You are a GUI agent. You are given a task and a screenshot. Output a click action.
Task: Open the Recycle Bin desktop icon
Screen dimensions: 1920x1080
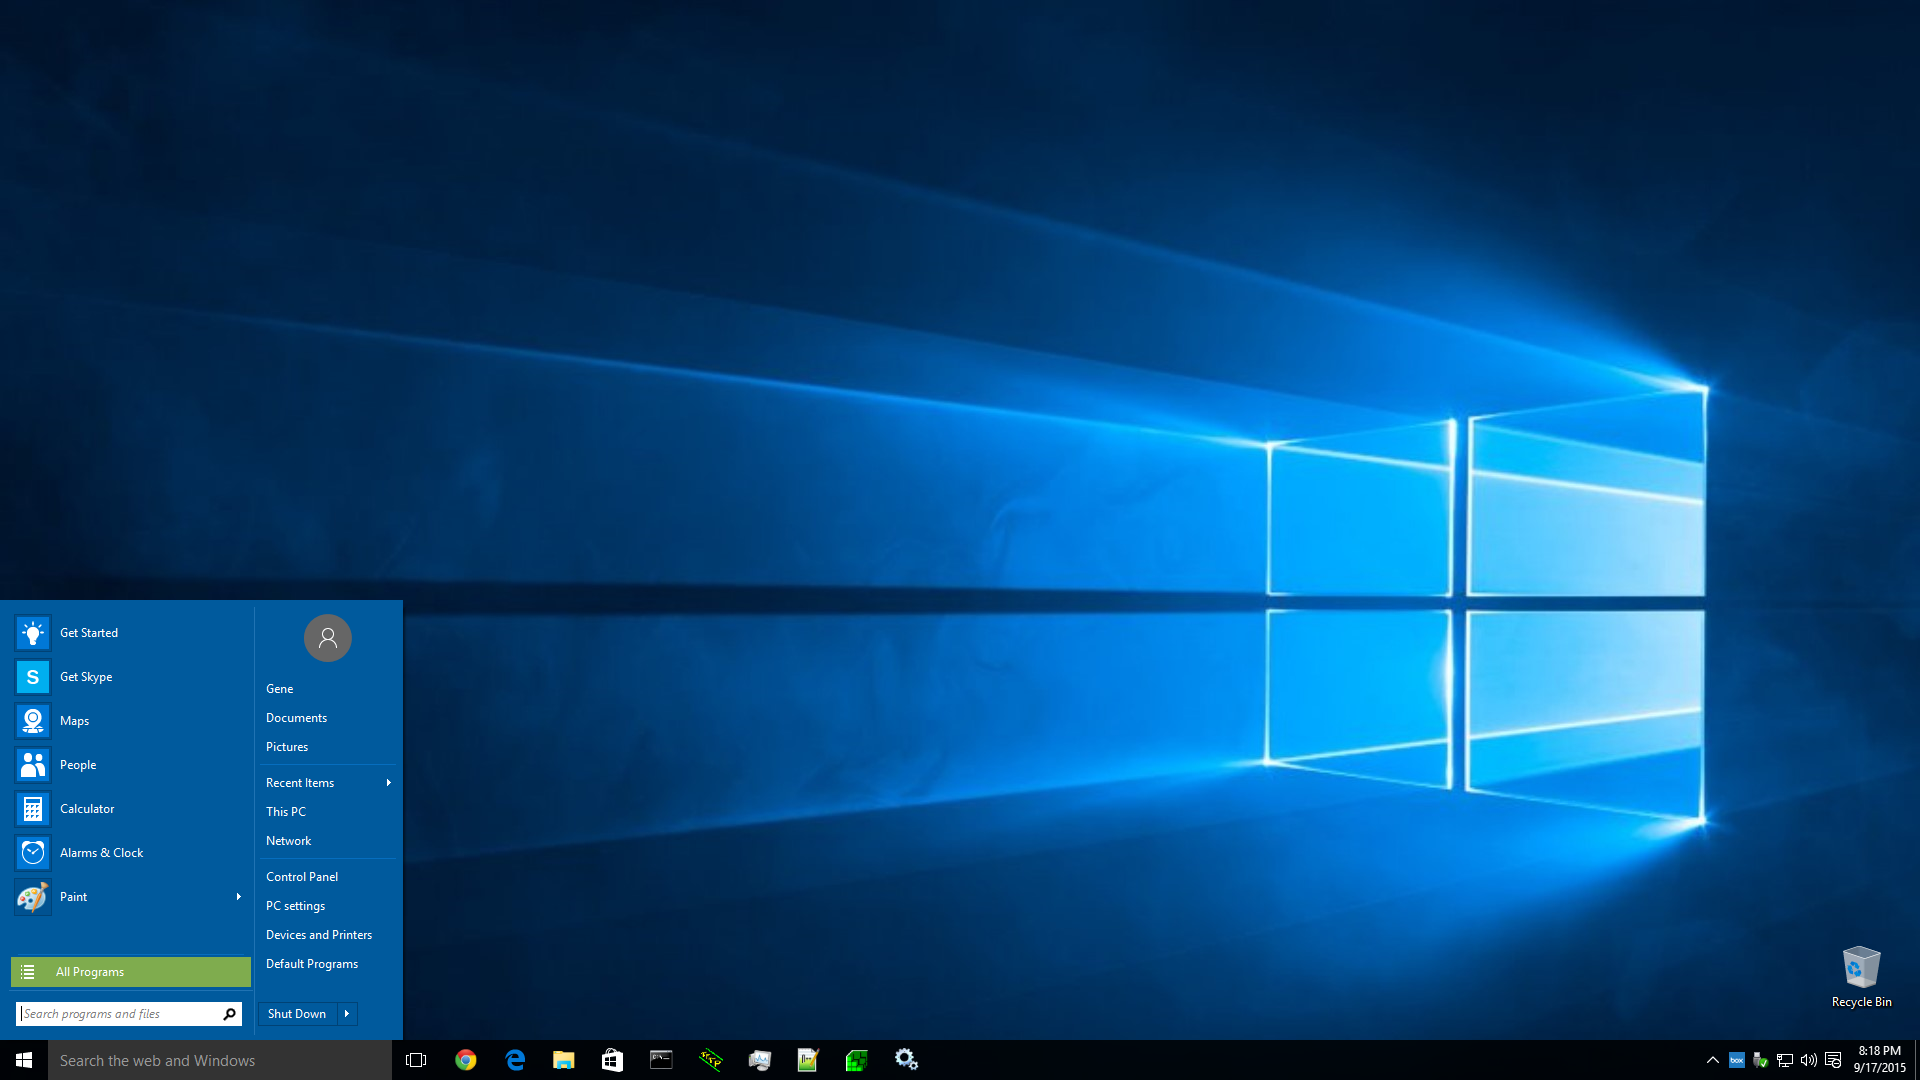click(x=1860, y=975)
